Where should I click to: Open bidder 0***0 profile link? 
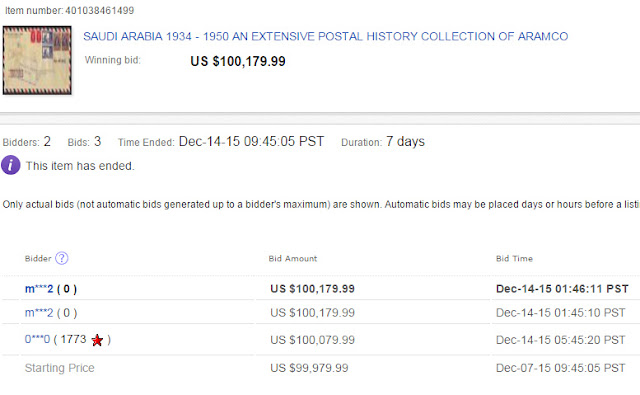(x=37, y=339)
